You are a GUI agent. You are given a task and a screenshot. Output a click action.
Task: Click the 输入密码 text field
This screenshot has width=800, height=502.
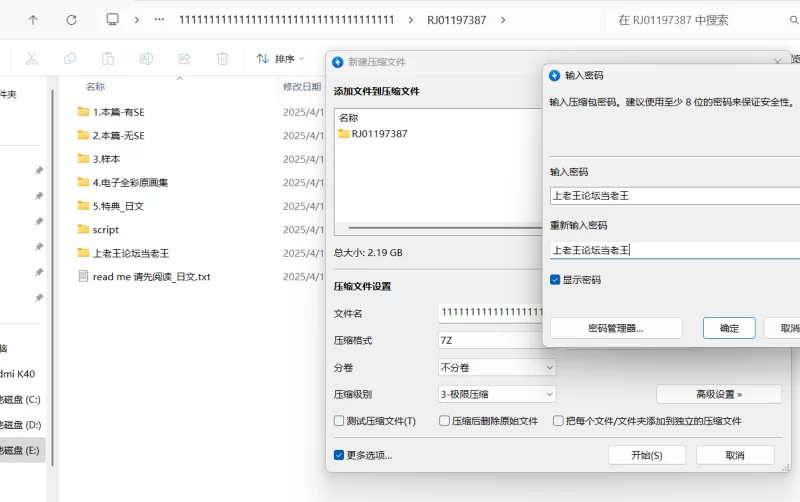point(675,196)
